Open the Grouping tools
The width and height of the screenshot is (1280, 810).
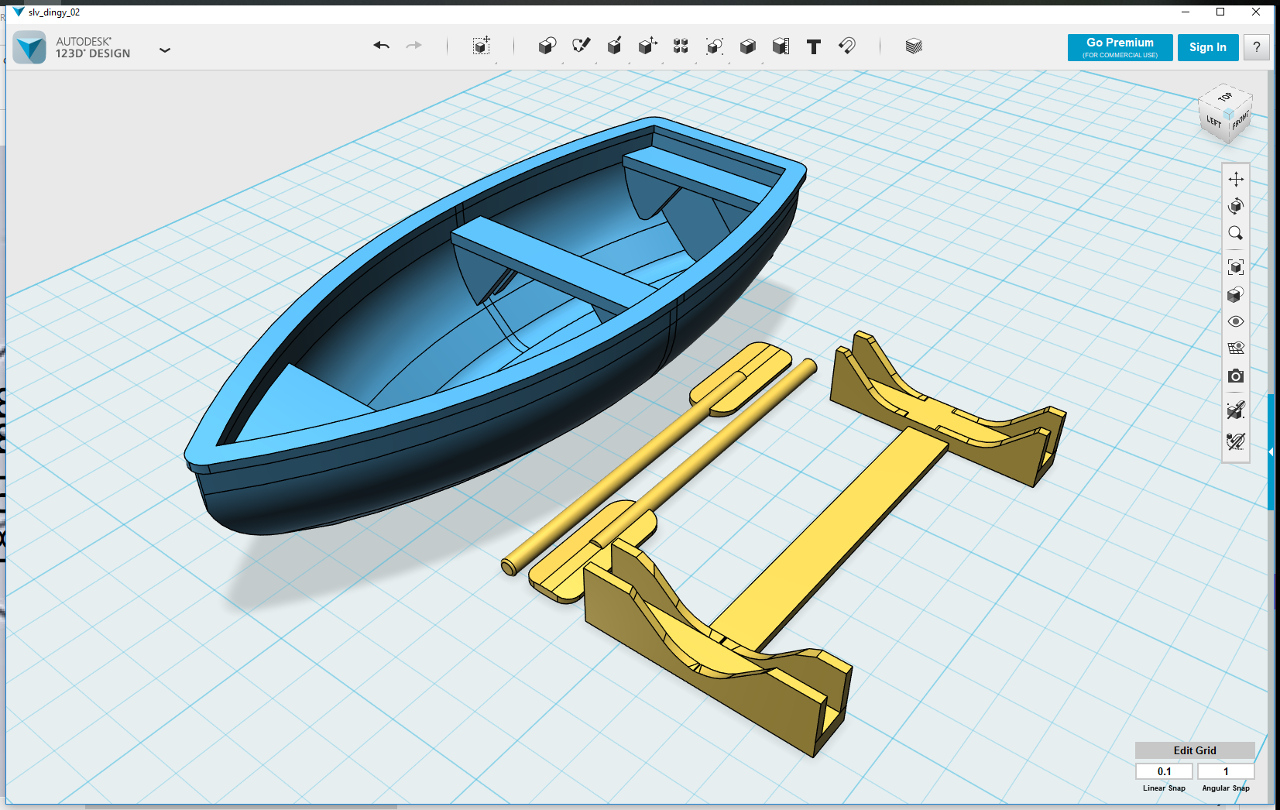714,46
